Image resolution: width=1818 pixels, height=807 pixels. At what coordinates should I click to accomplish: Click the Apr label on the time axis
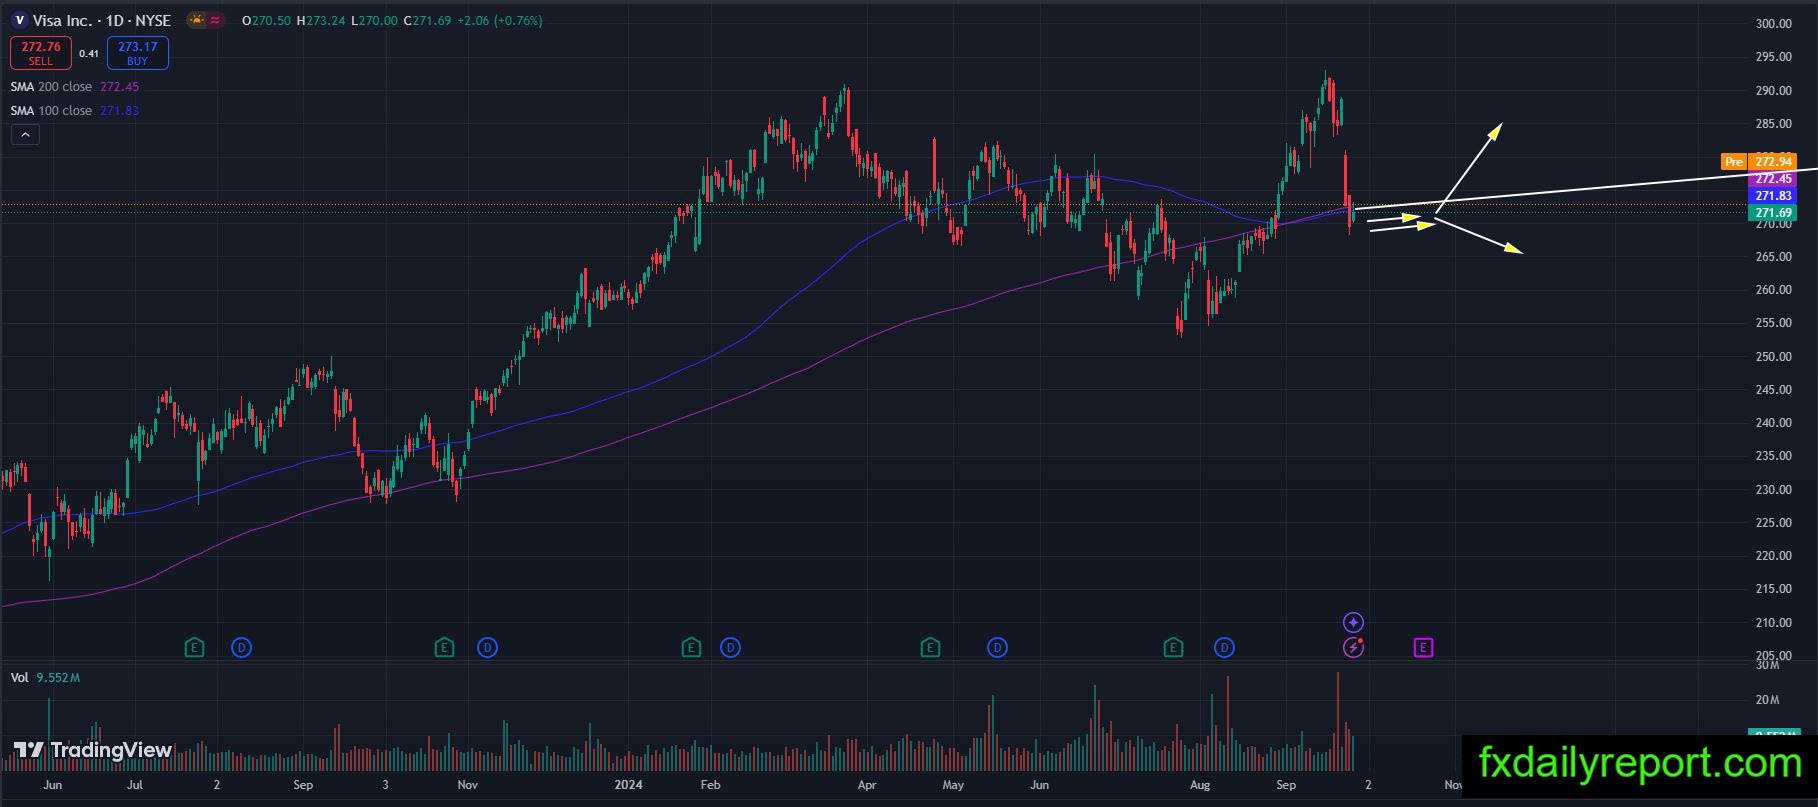pyautogui.click(x=867, y=785)
